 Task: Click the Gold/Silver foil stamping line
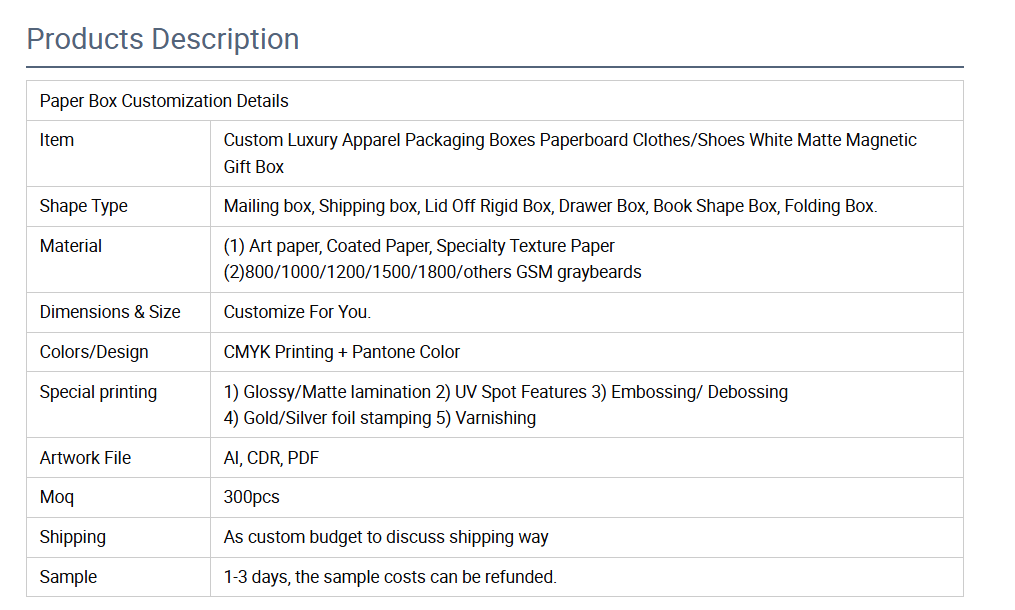(379, 418)
